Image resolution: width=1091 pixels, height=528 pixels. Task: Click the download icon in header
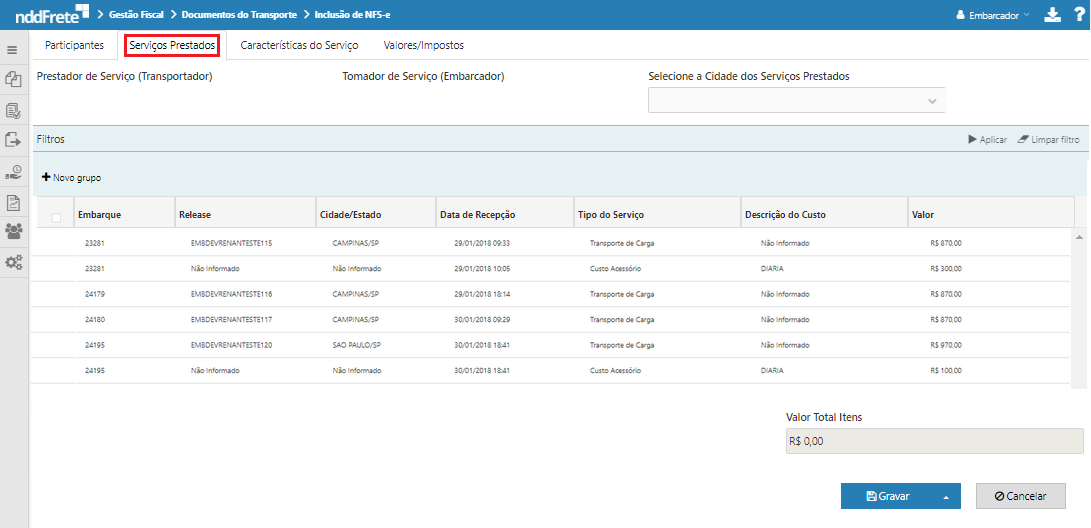pyautogui.click(x=1051, y=15)
